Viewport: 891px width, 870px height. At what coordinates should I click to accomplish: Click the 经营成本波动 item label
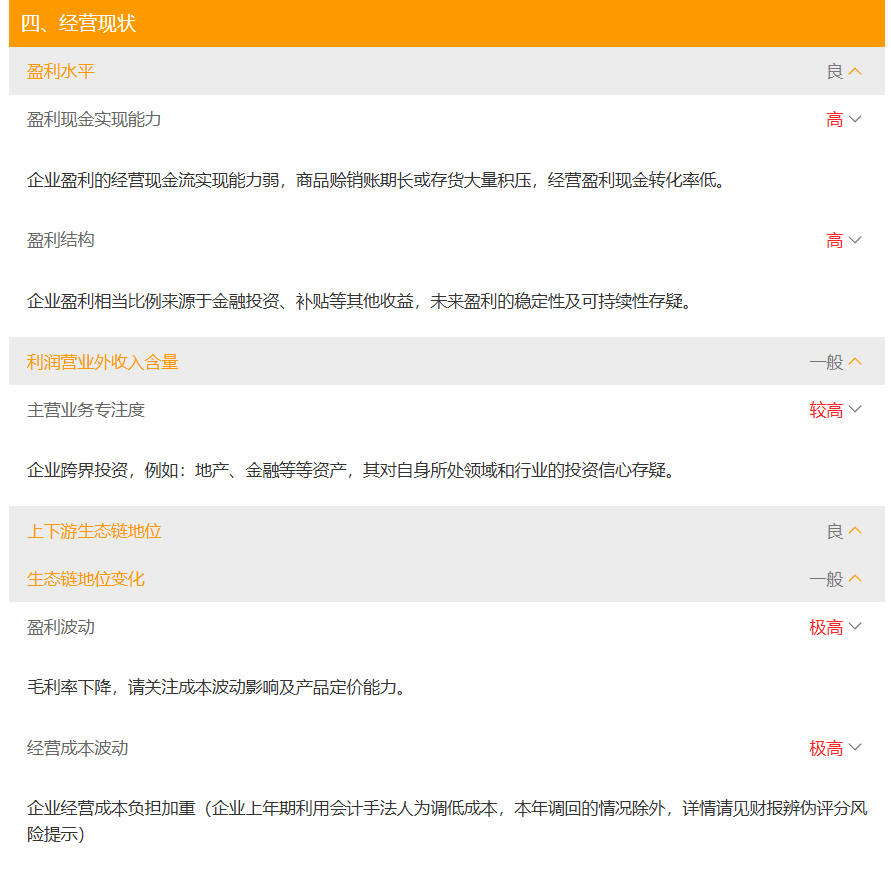77,748
